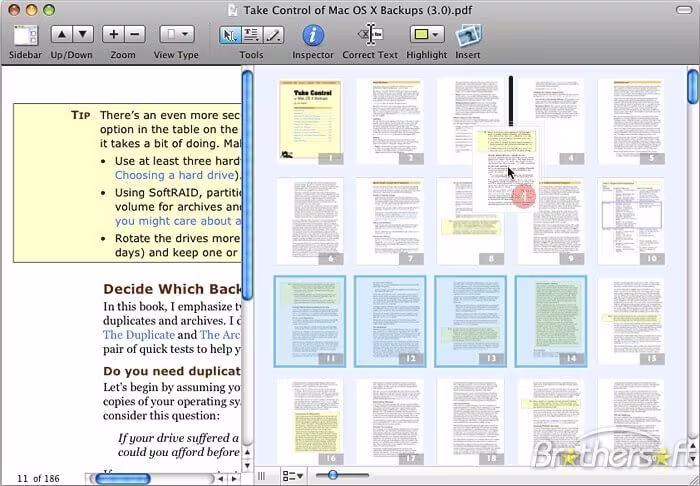Grab the sidebar resize grip handle
The width and height of the screenshot is (700, 486).
262,476
